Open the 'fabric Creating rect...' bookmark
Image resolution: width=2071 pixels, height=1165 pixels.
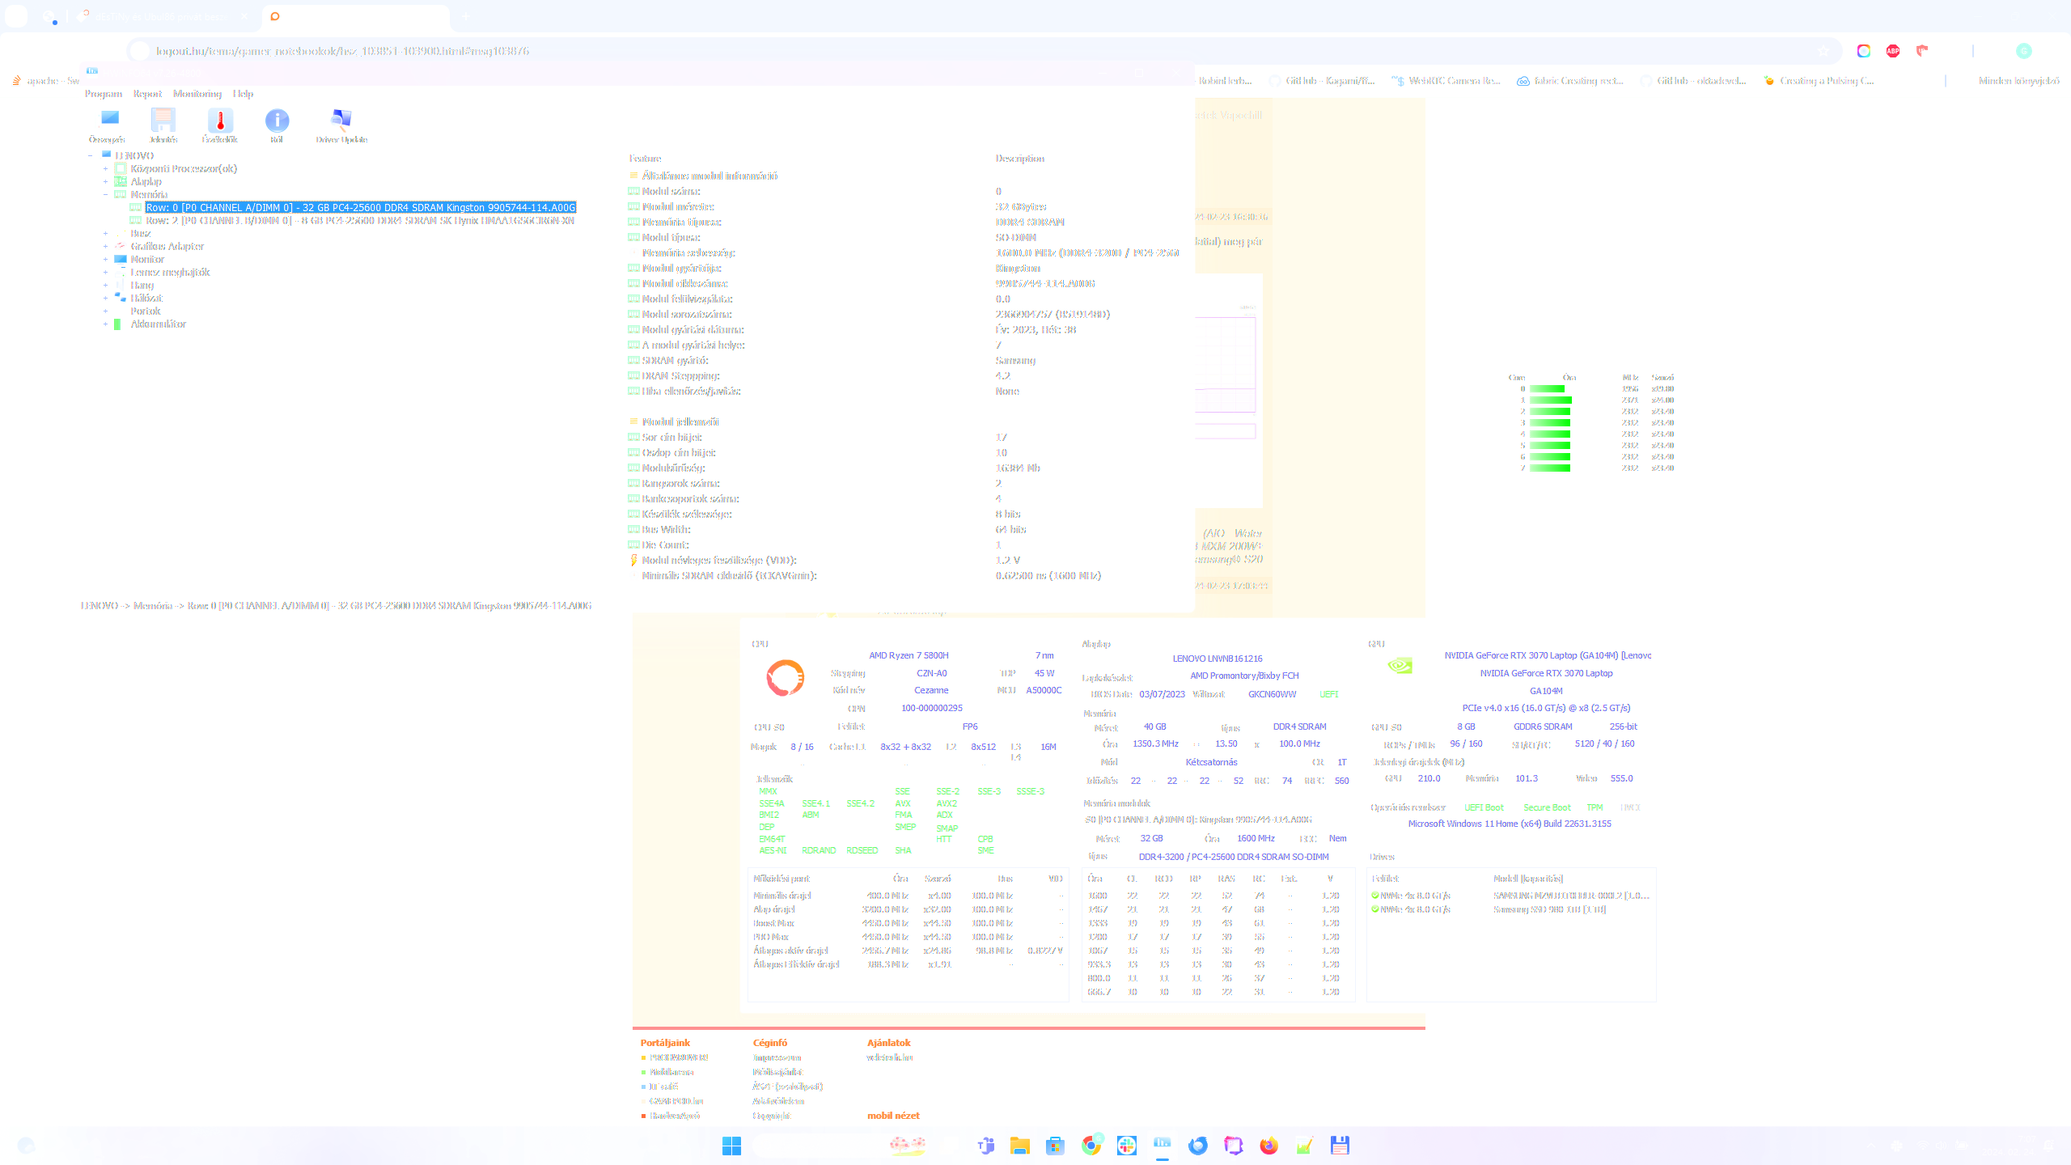click(x=1570, y=81)
